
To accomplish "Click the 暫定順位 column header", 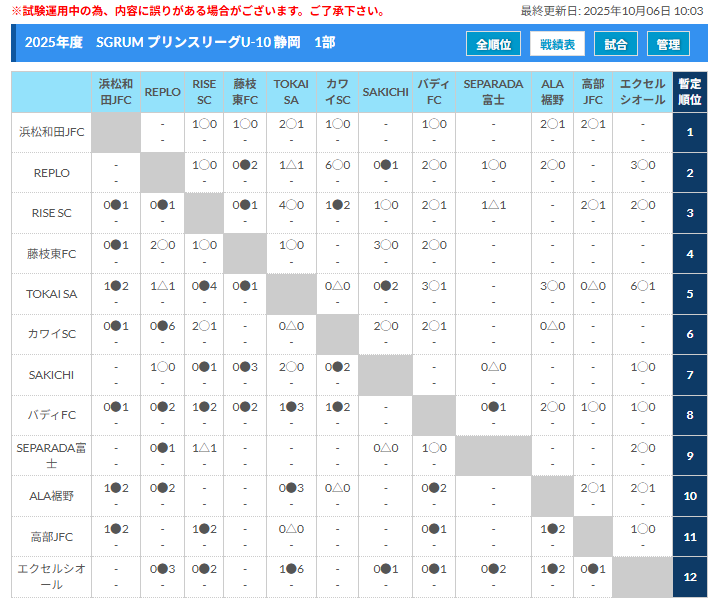I will (x=689, y=92).
